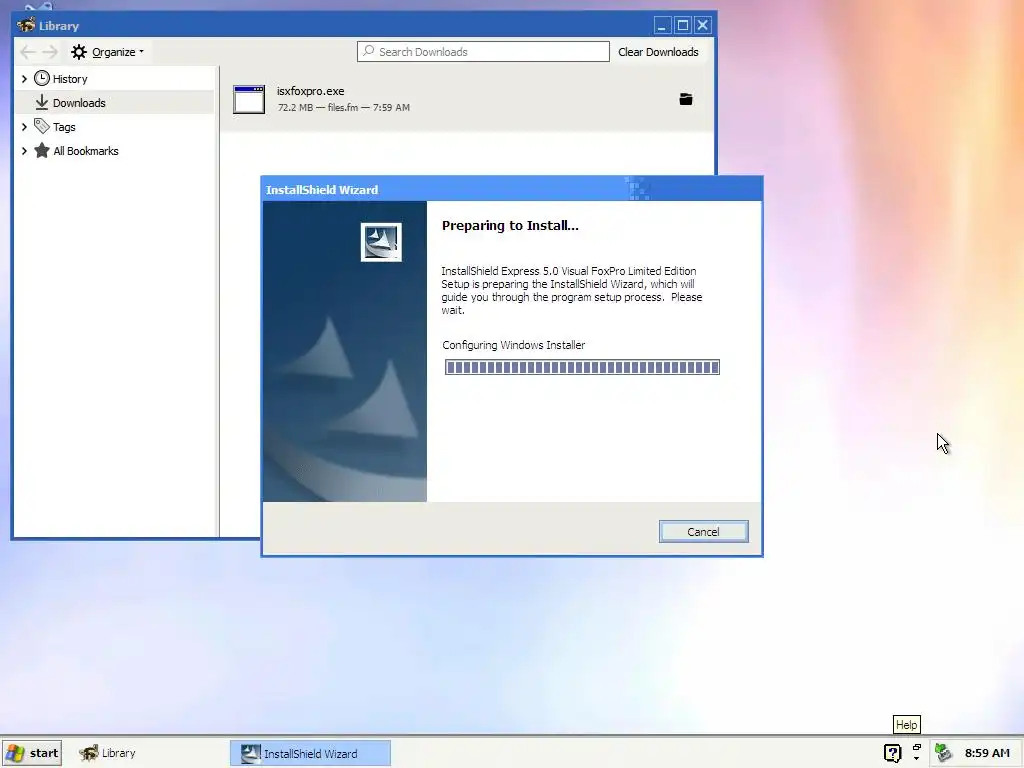Click the 8:59 AM taskbar clock
Screen dimensions: 1024x768
point(987,753)
